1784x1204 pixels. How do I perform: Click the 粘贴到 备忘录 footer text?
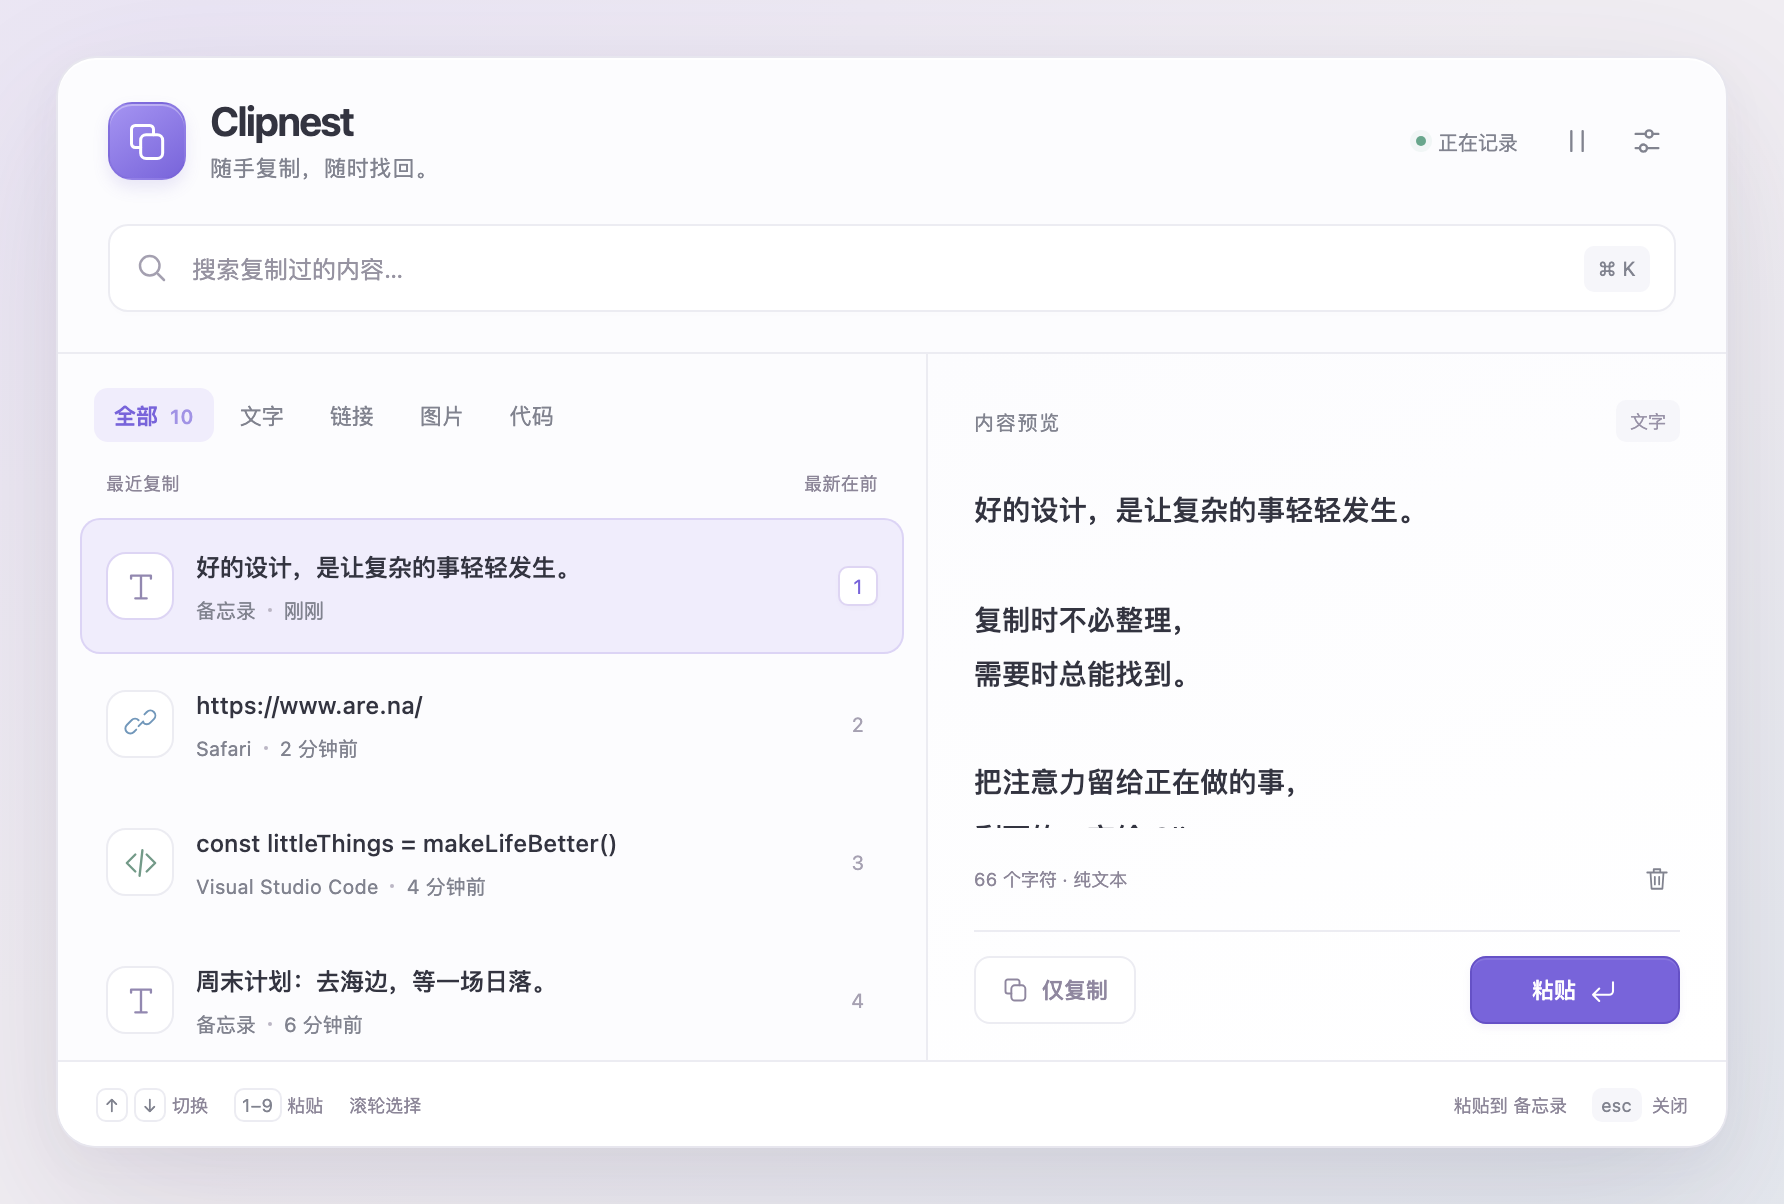[x=1510, y=1105]
